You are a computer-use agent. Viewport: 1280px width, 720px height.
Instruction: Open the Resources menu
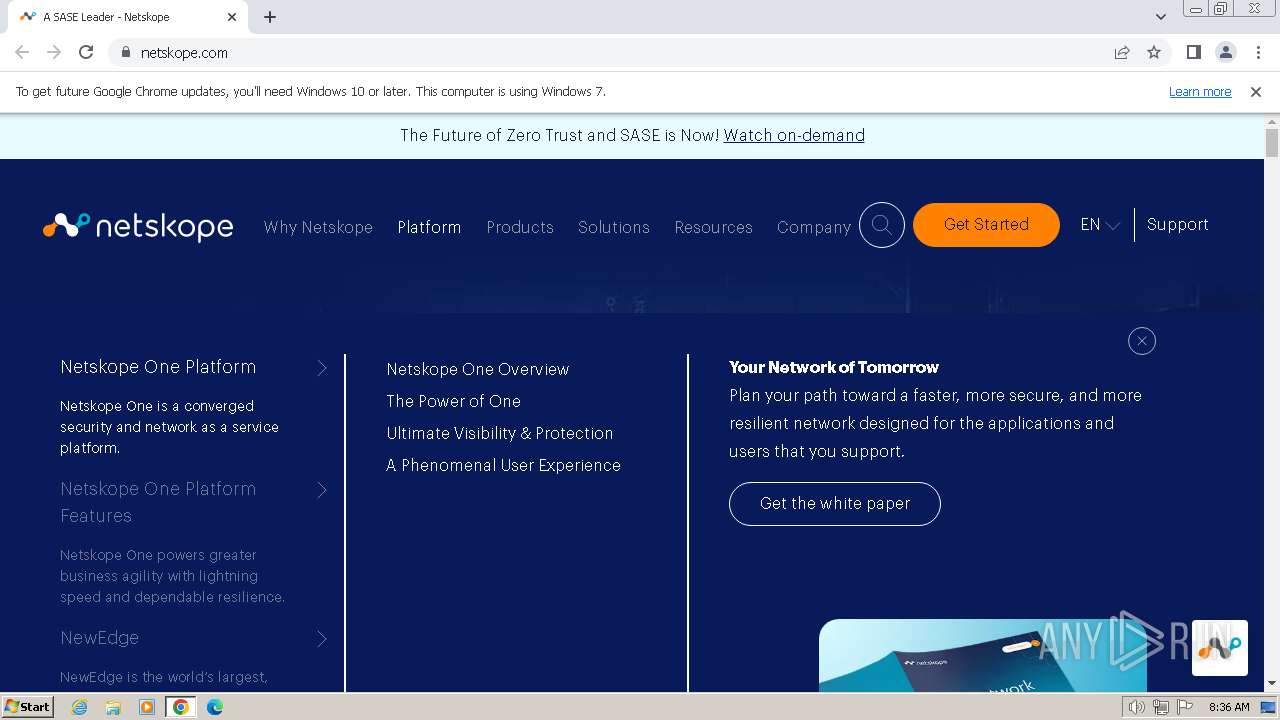pos(713,227)
